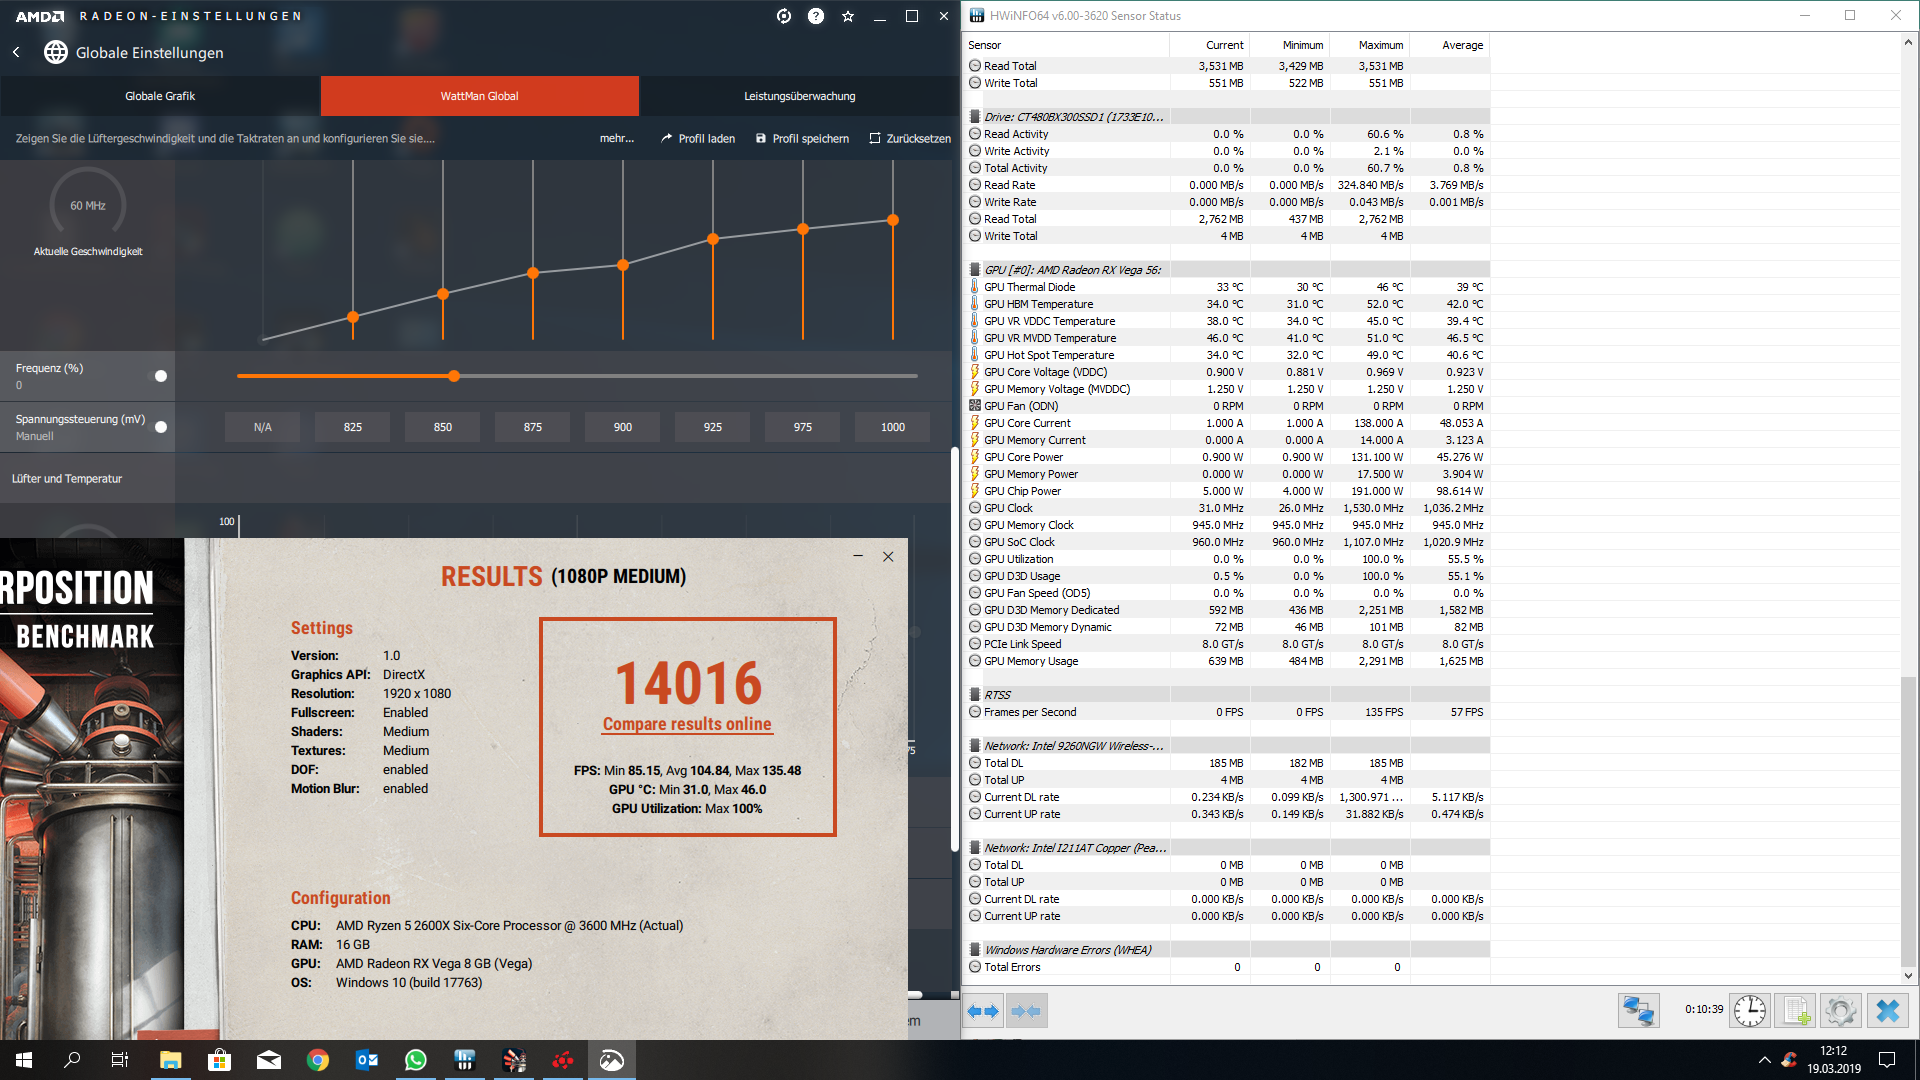Viewport: 1920px width, 1080px height.
Task: Open the Leistungsüberwachung tab
Action: [799, 96]
